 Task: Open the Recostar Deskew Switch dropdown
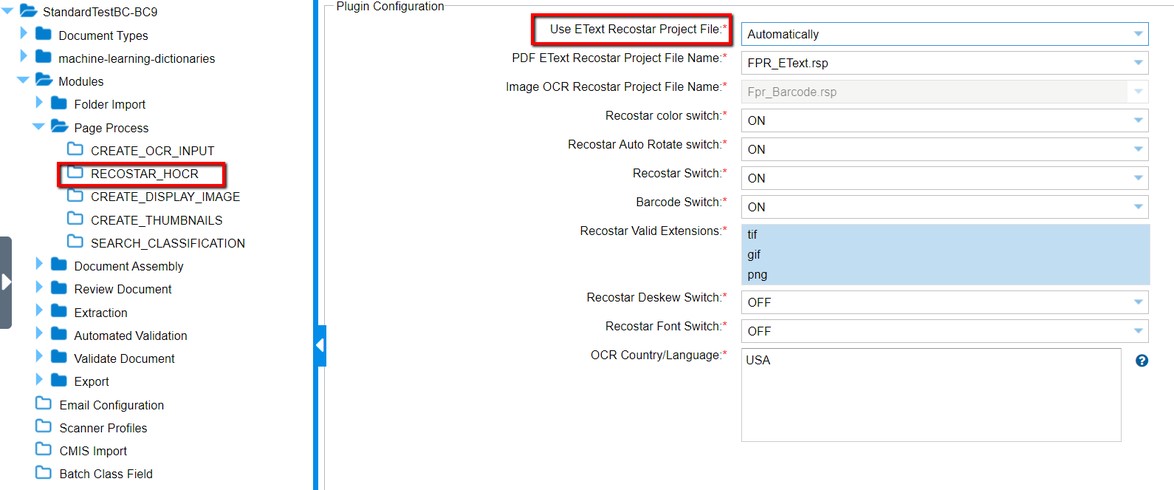(x=944, y=302)
